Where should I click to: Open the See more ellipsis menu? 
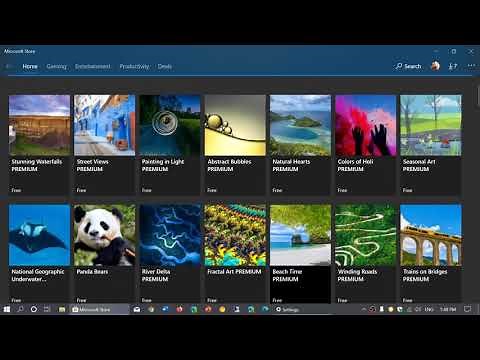471,66
